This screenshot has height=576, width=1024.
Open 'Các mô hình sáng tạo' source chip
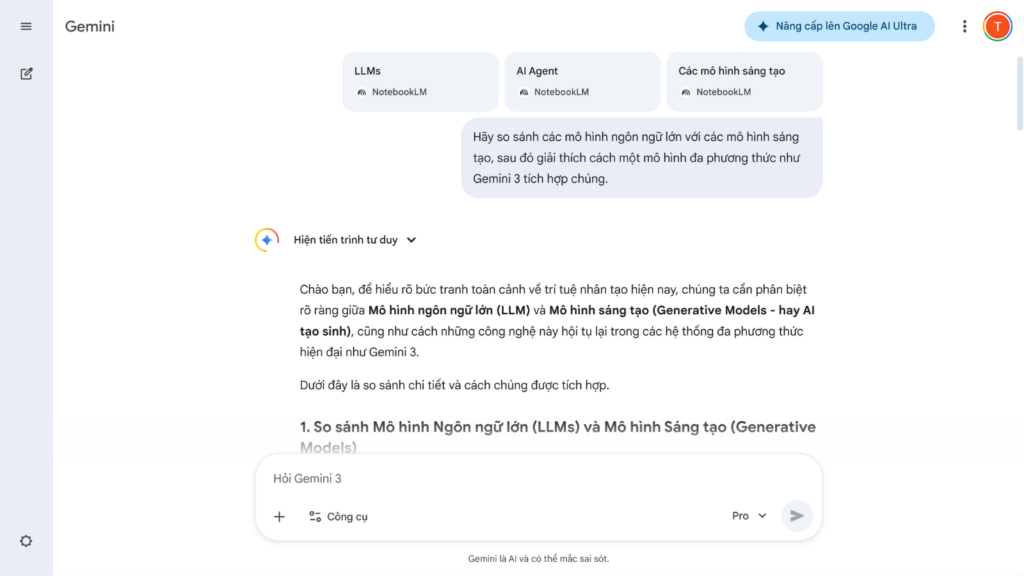pyautogui.click(x=744, y=81)
